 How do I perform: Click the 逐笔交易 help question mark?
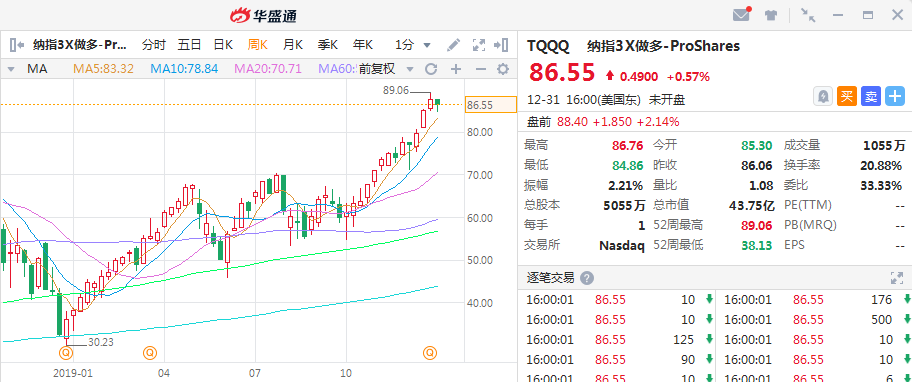[587, 278]
